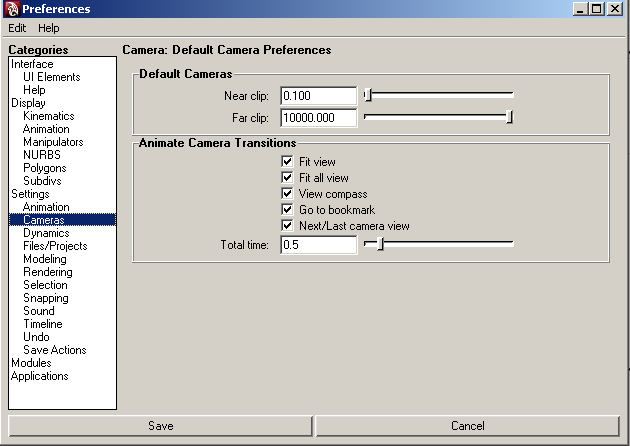Image resolution: width=630 pixels, height=446 pixels.
Task: Select the Undo category
Action: 36,337
